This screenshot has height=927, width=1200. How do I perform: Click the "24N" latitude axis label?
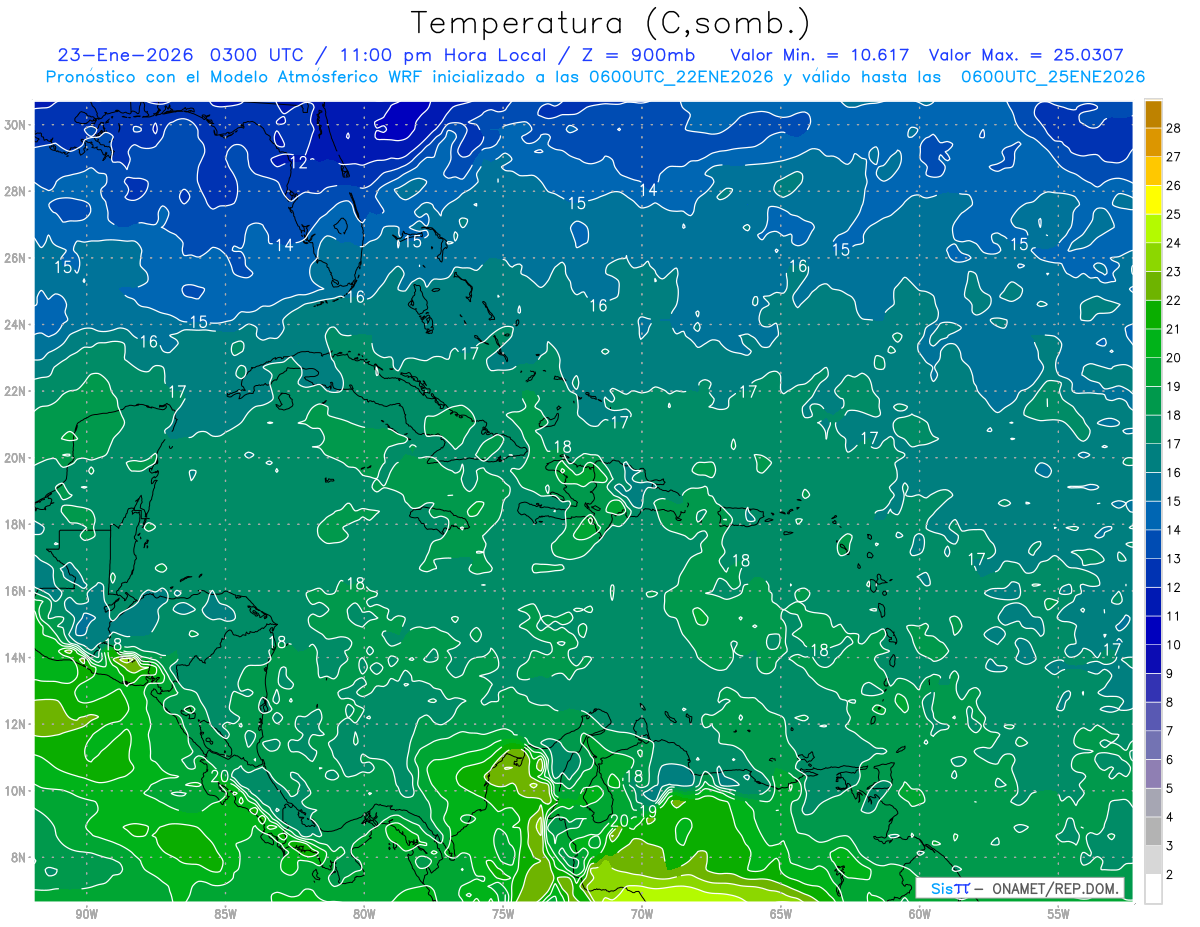(17, 325)
